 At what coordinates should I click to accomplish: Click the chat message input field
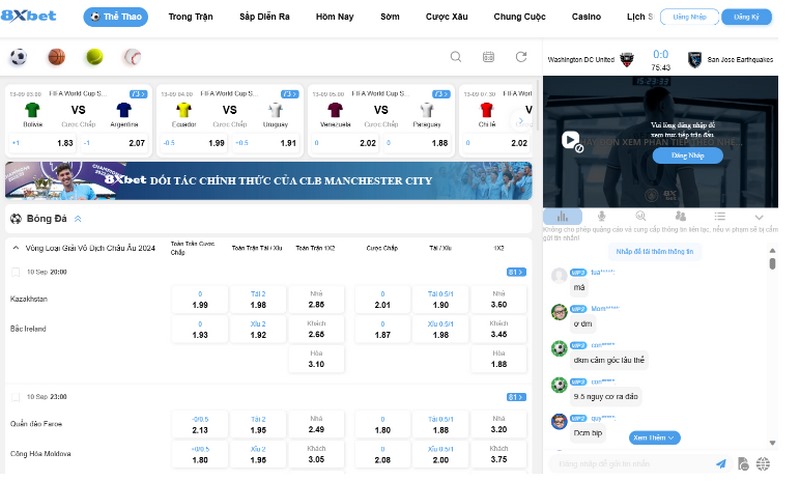[630, 464]
